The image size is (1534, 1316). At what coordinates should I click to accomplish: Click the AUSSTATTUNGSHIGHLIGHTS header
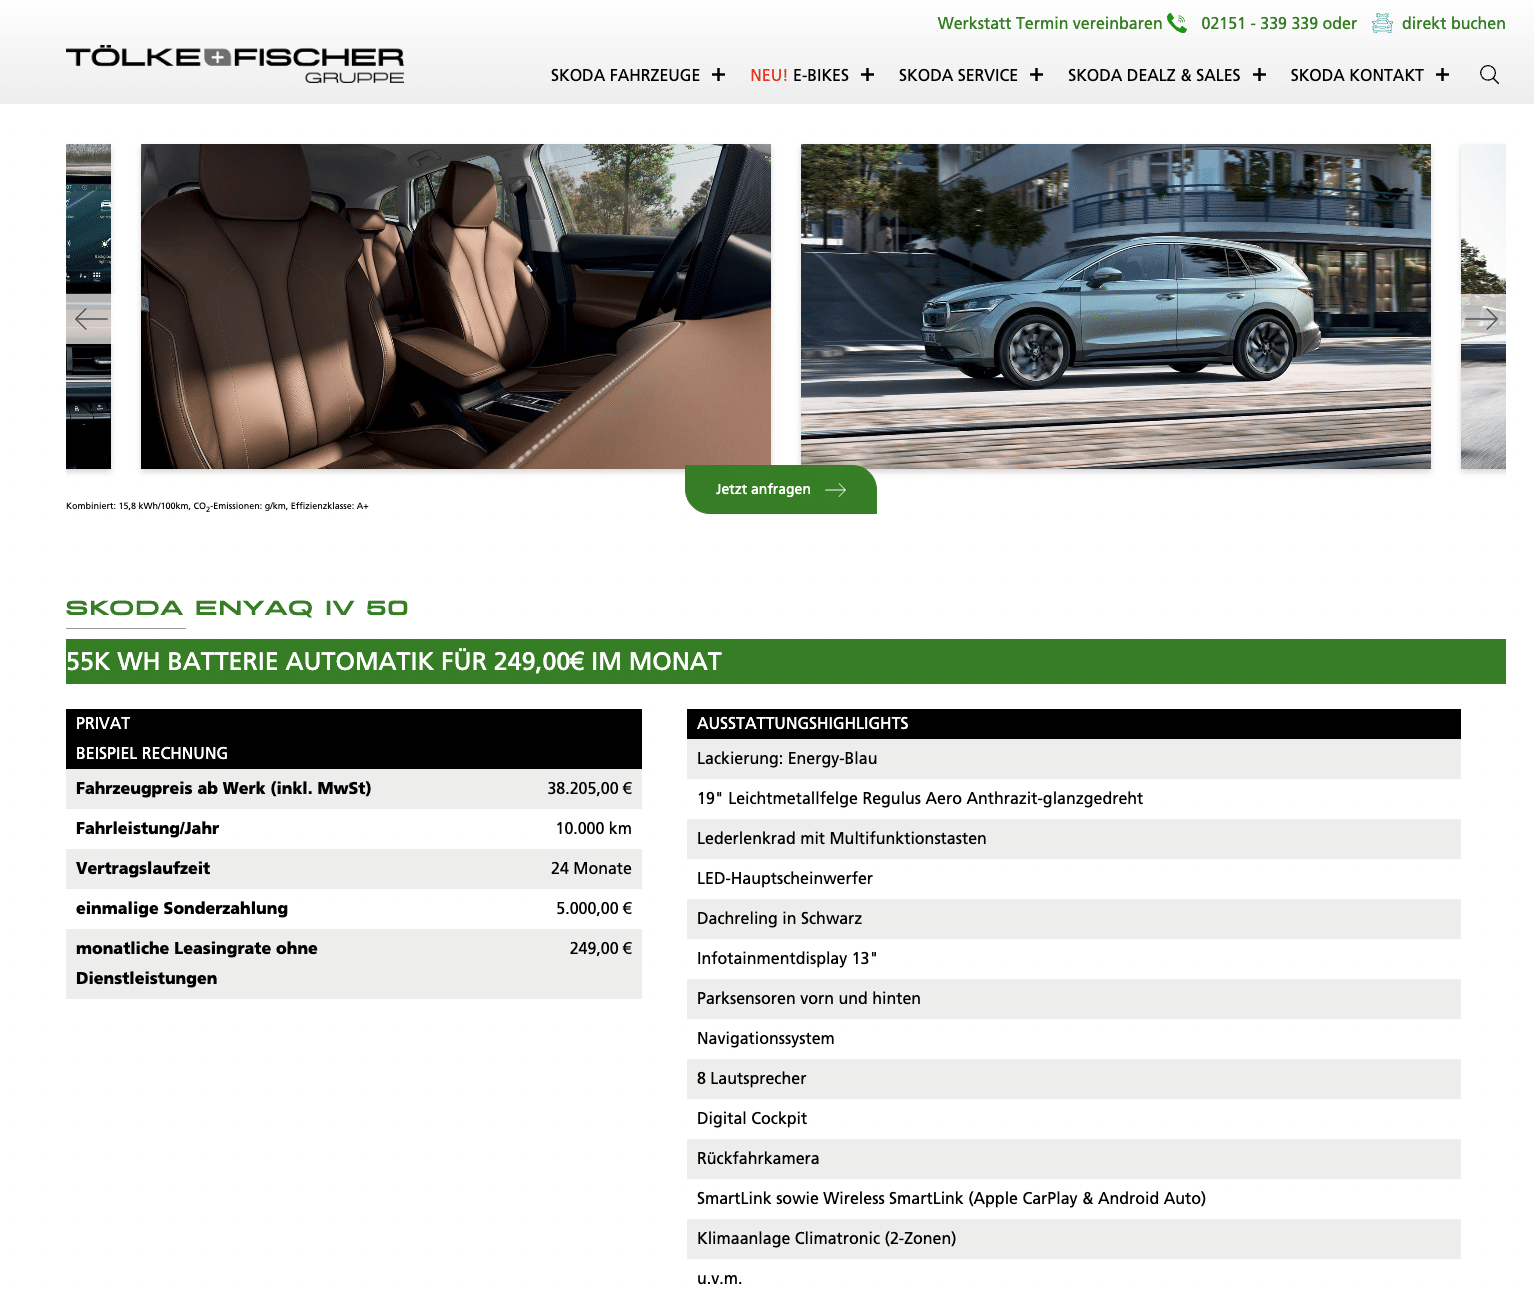tap(1074, 724)
